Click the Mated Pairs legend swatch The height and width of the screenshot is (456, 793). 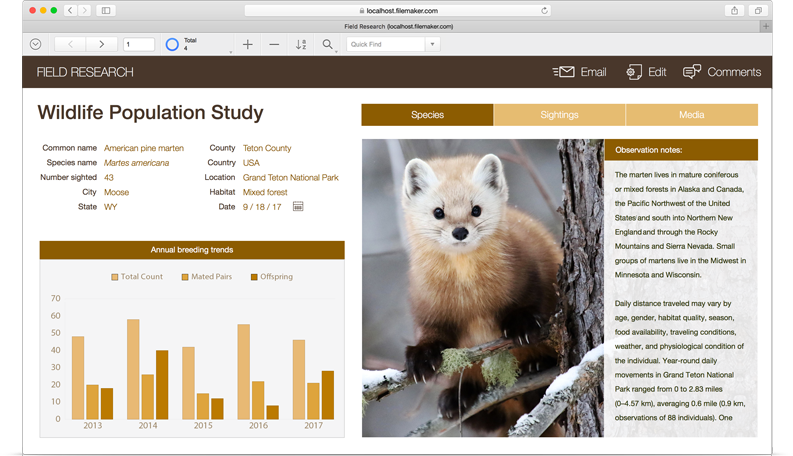point(185,277)
